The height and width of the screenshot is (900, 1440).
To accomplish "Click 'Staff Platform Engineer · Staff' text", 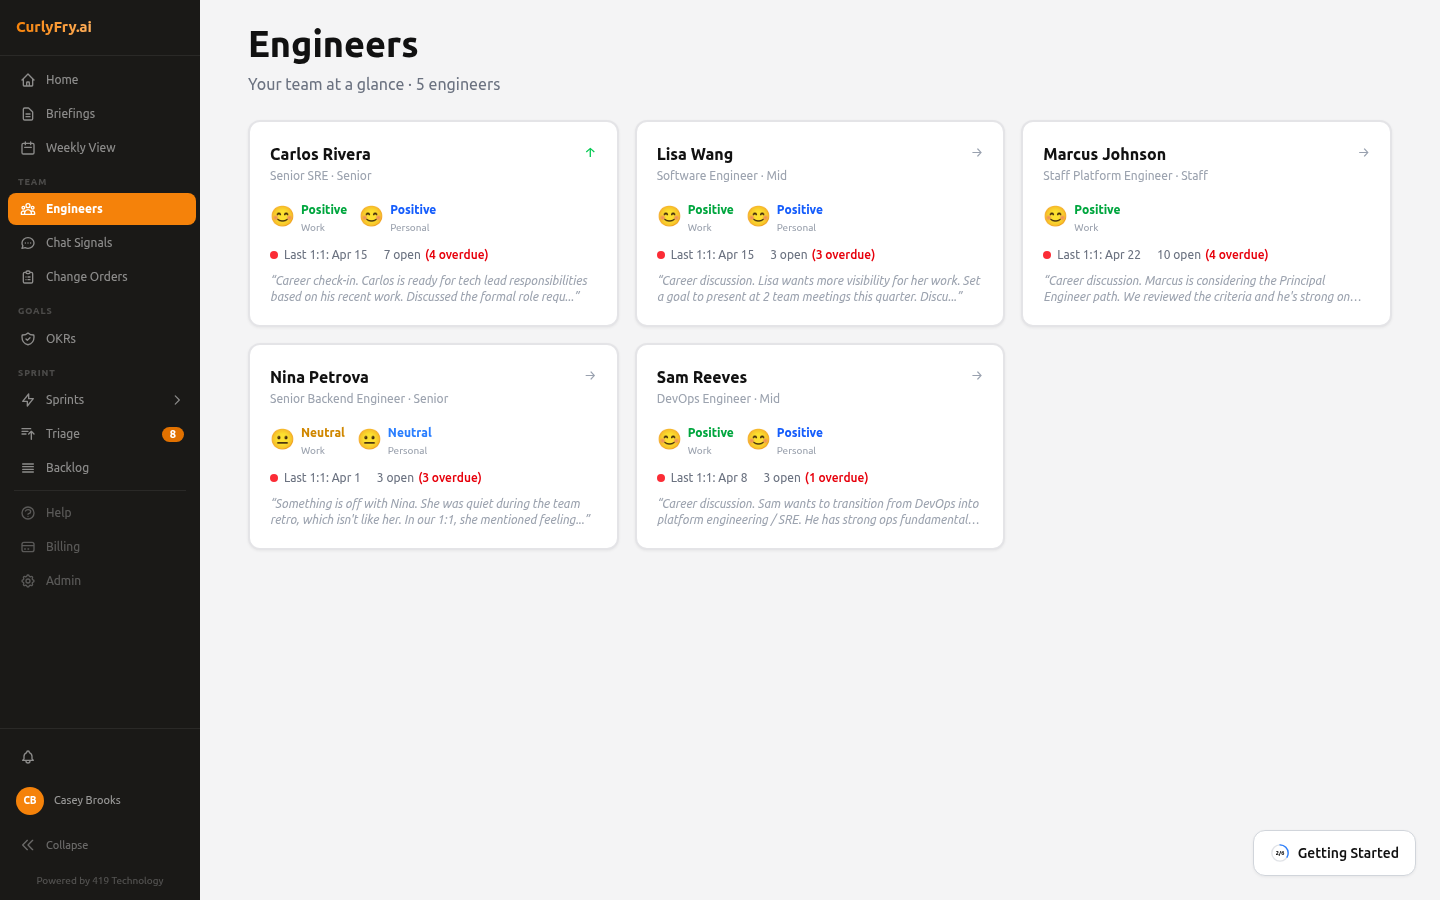I will [x=1125, y=176].
